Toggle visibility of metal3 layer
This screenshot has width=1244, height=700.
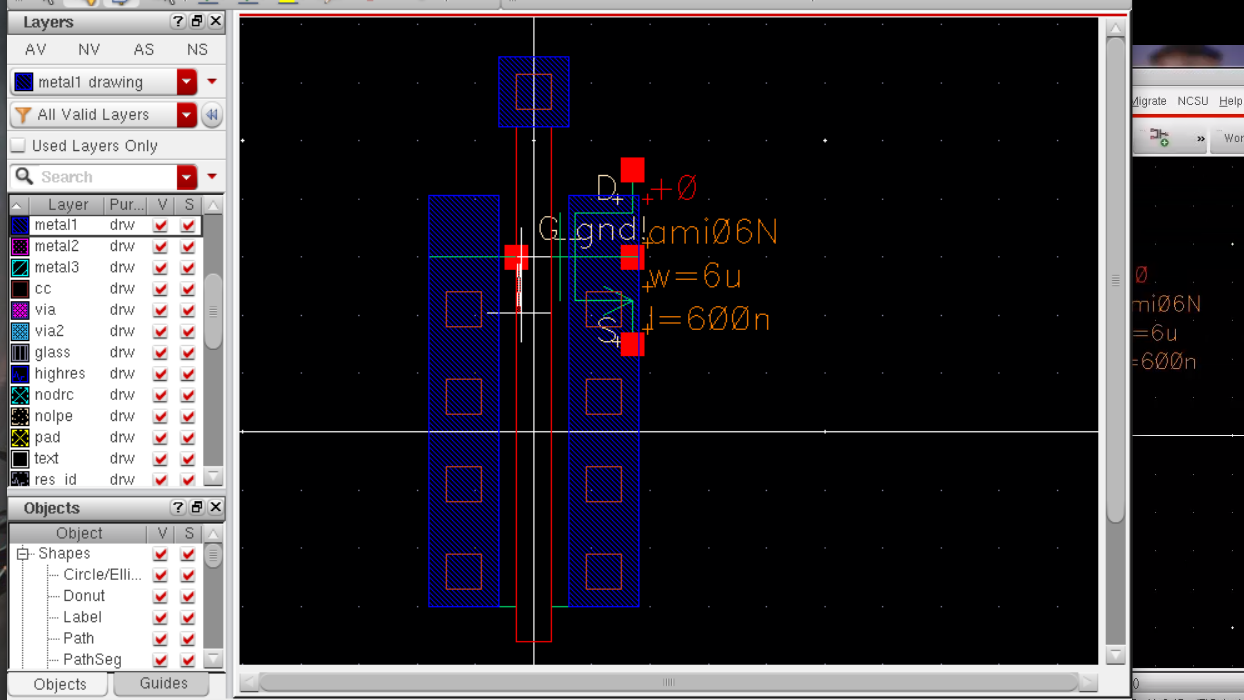click(x=161, y=268)
